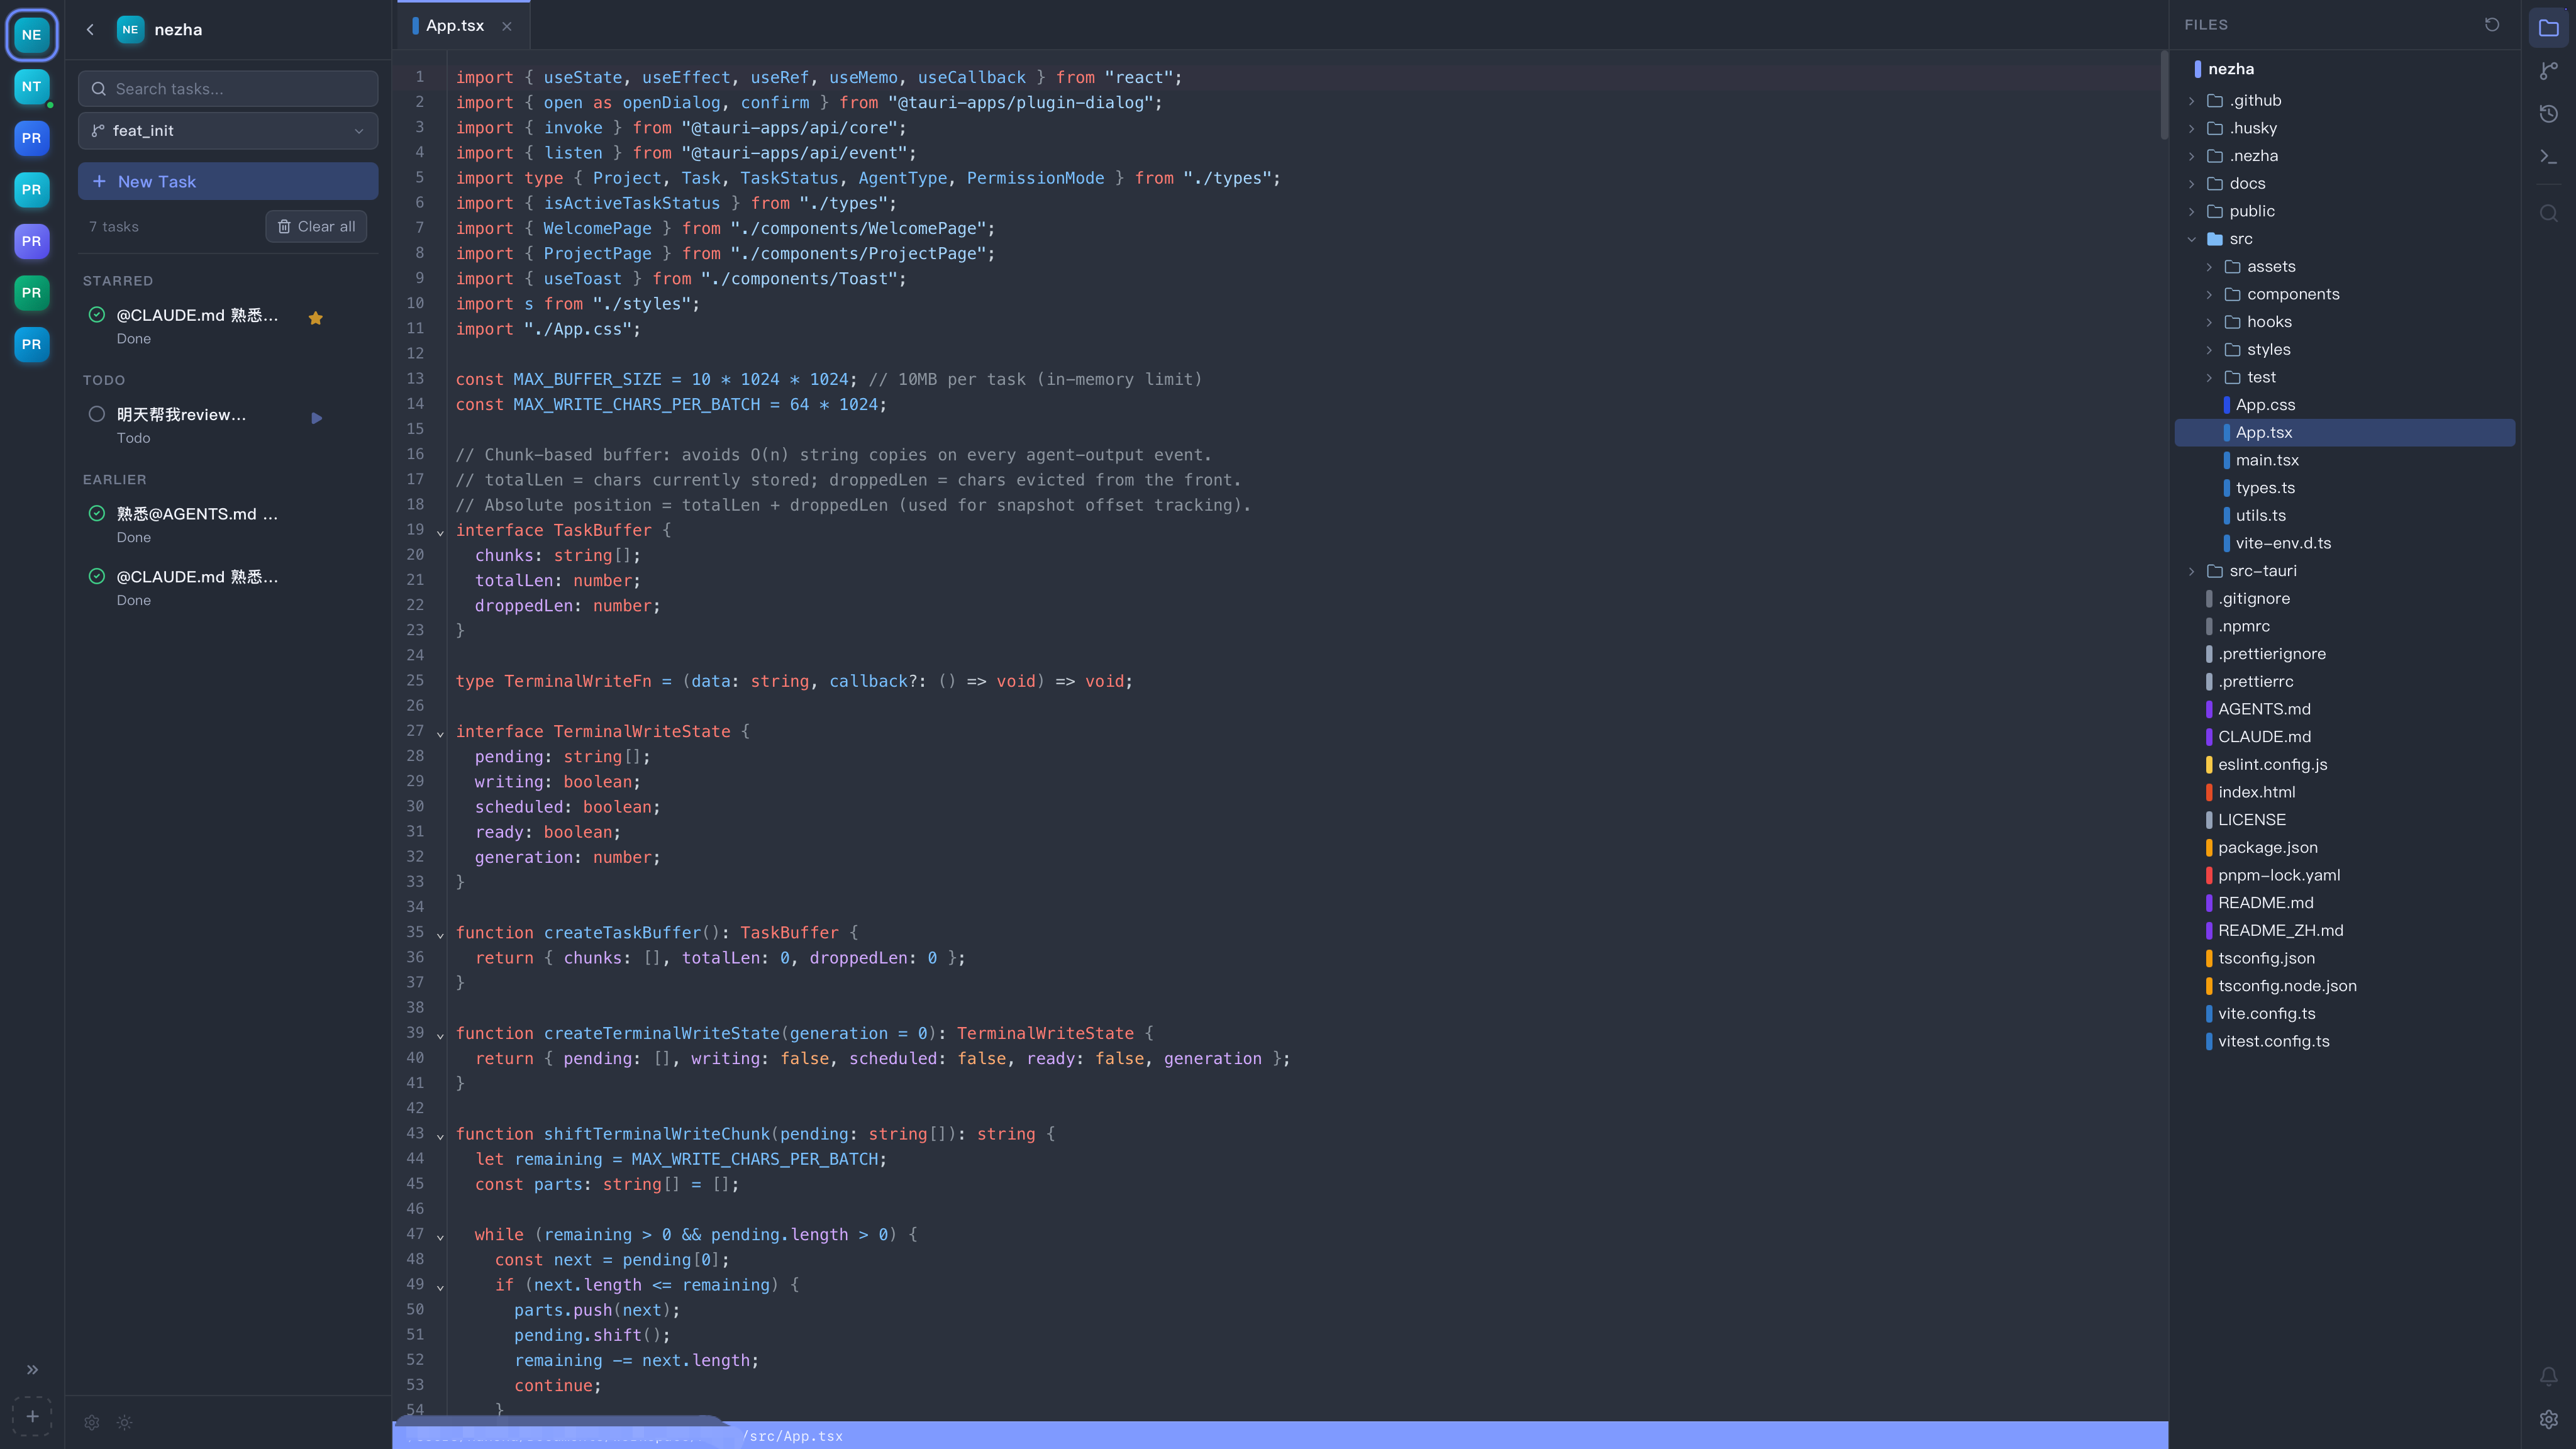Open the history panel via clock icon
2576x1449 pixels.
tap(2549, 113)
